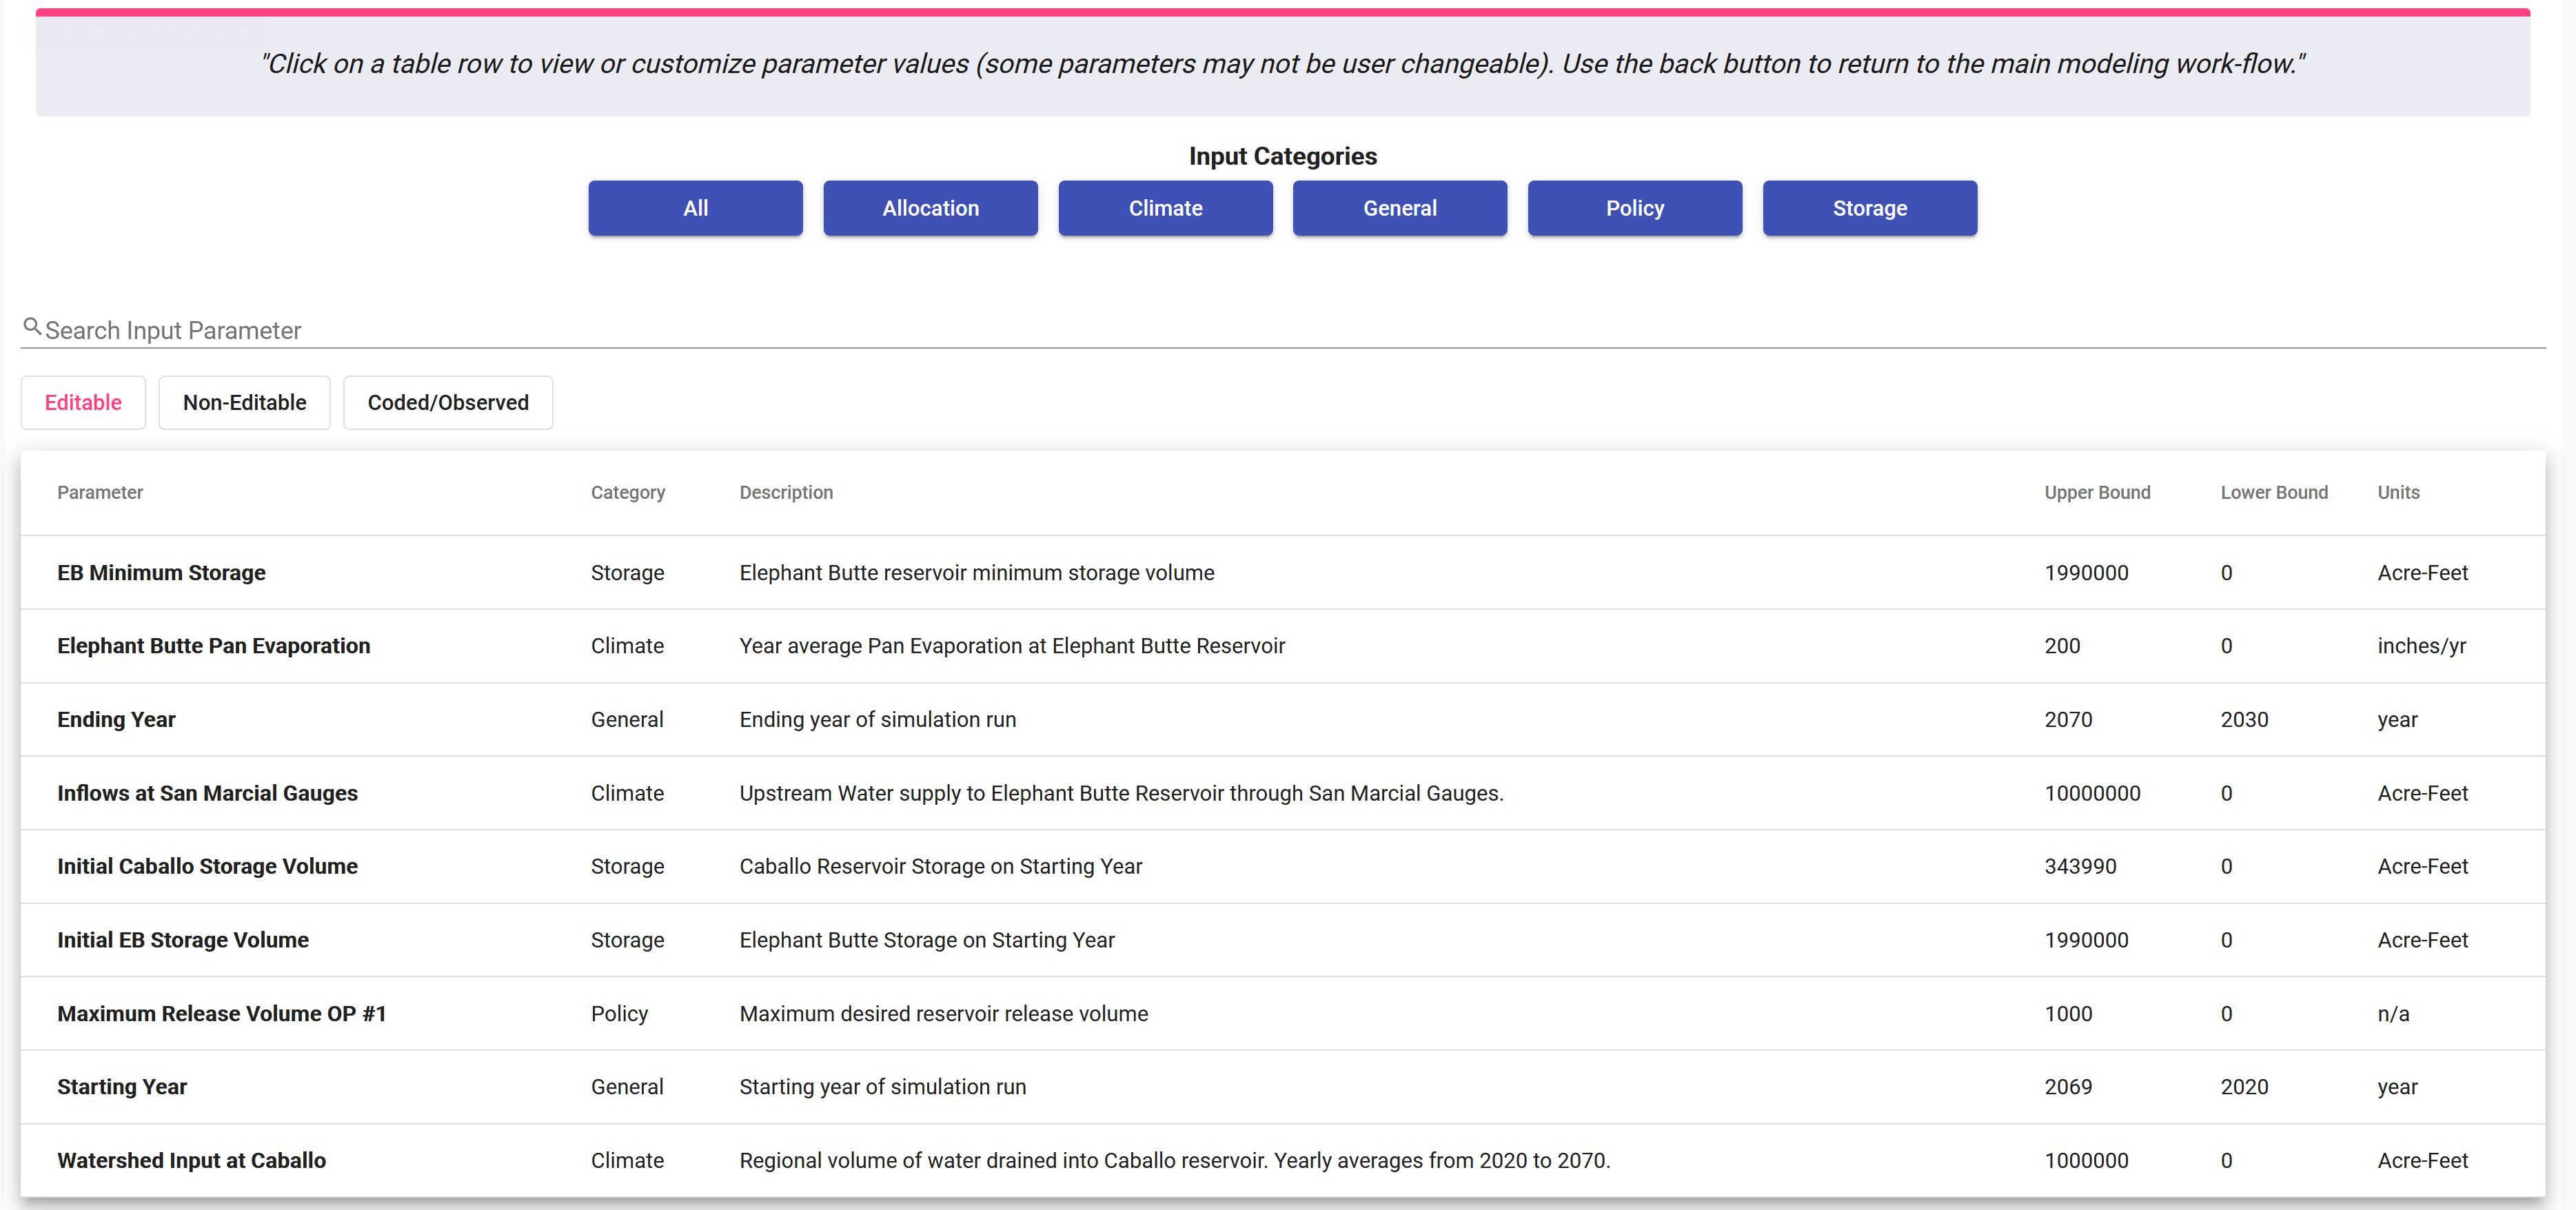The height and width of the screenshot is (1210, 2576).
Task: Show General category inputs
Action: click(x=1400, y=208)
